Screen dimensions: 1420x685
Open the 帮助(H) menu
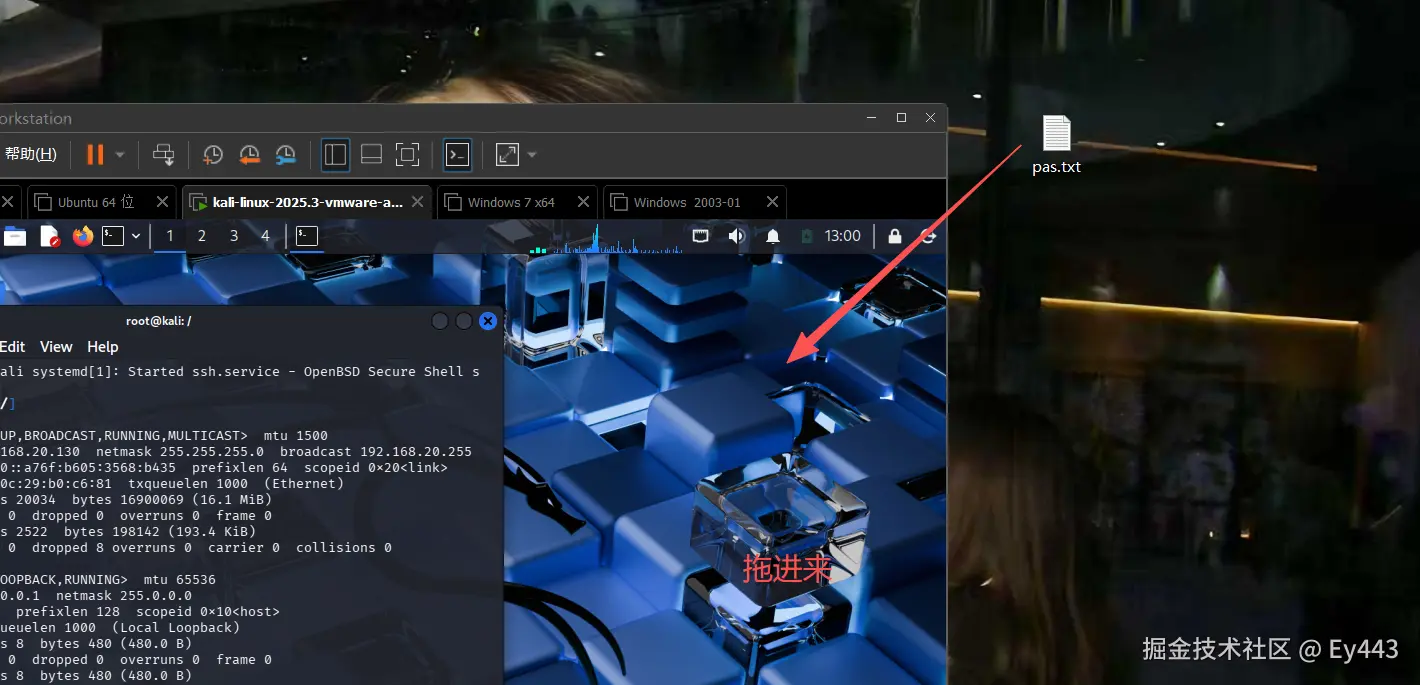[30, 154]
